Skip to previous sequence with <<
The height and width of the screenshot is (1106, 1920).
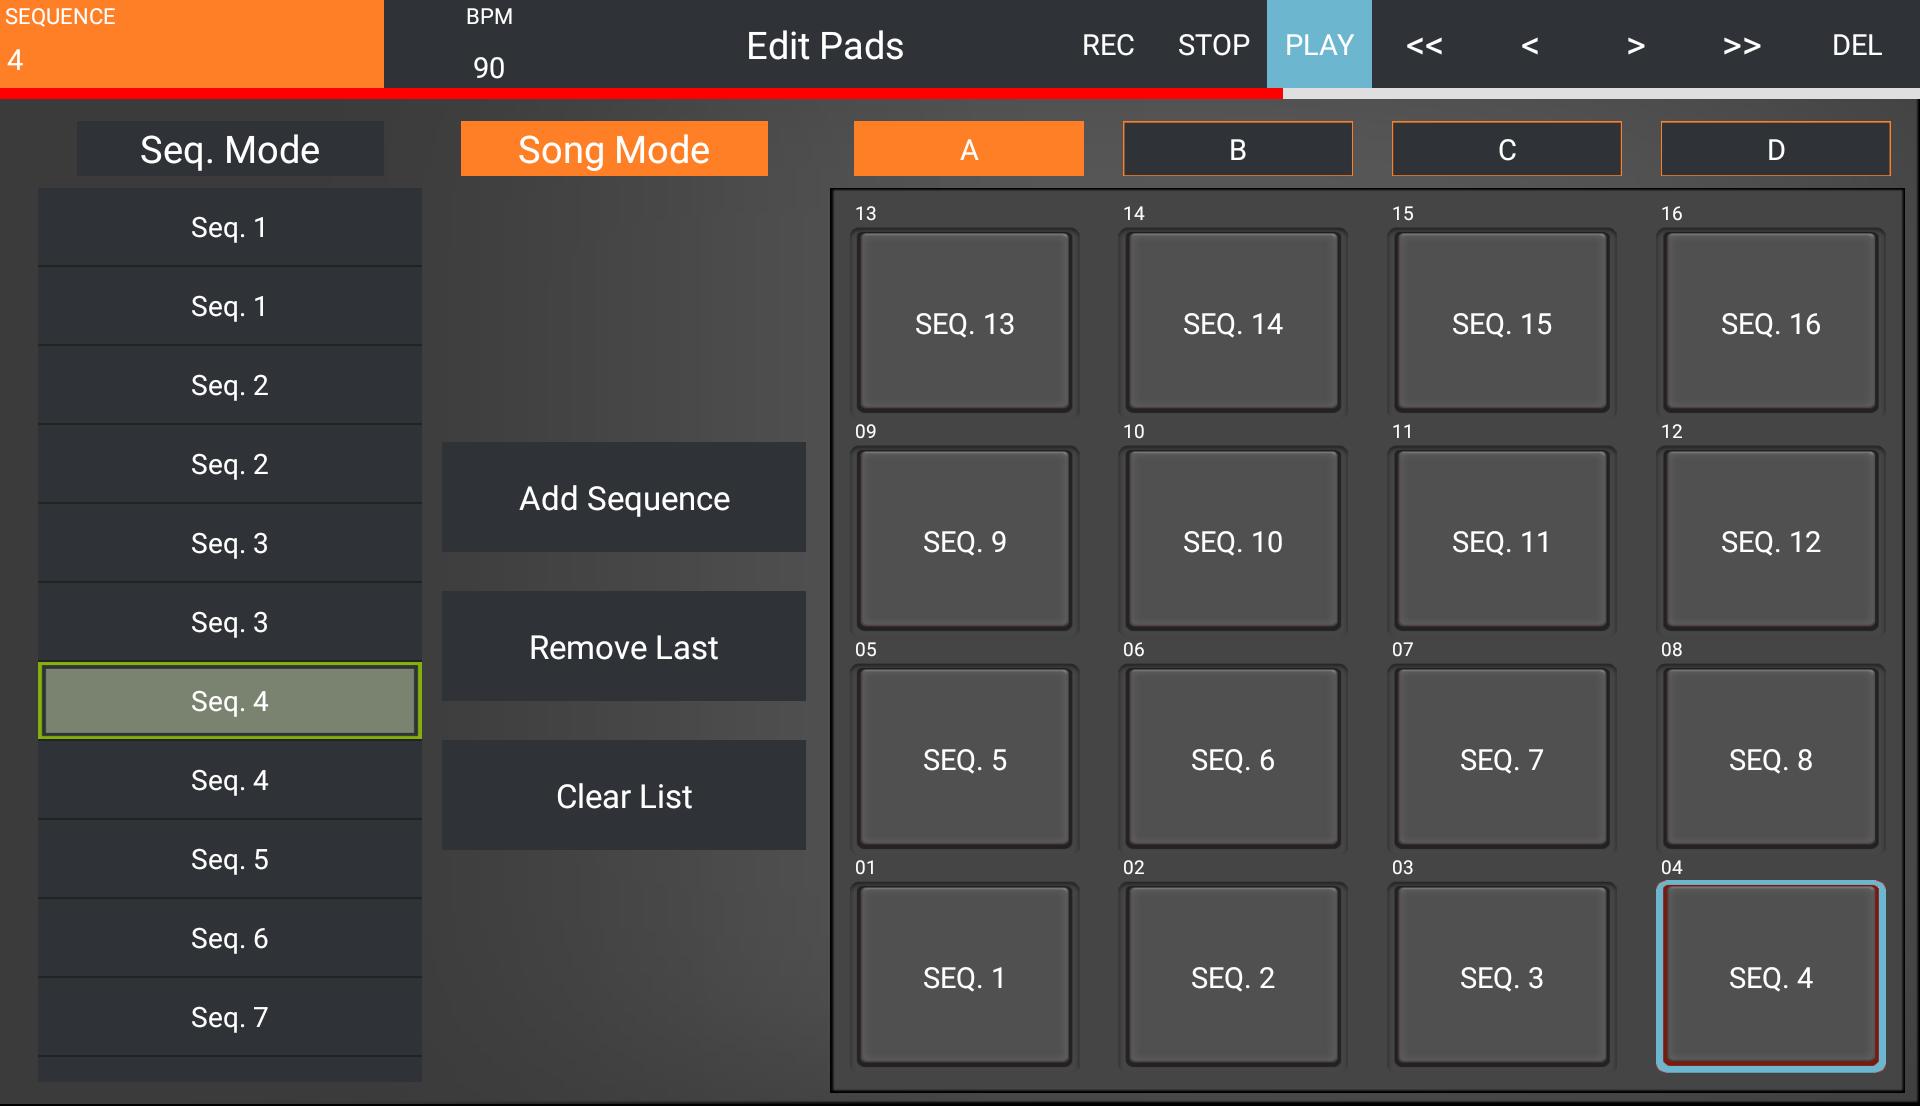tap(1424, 45)
